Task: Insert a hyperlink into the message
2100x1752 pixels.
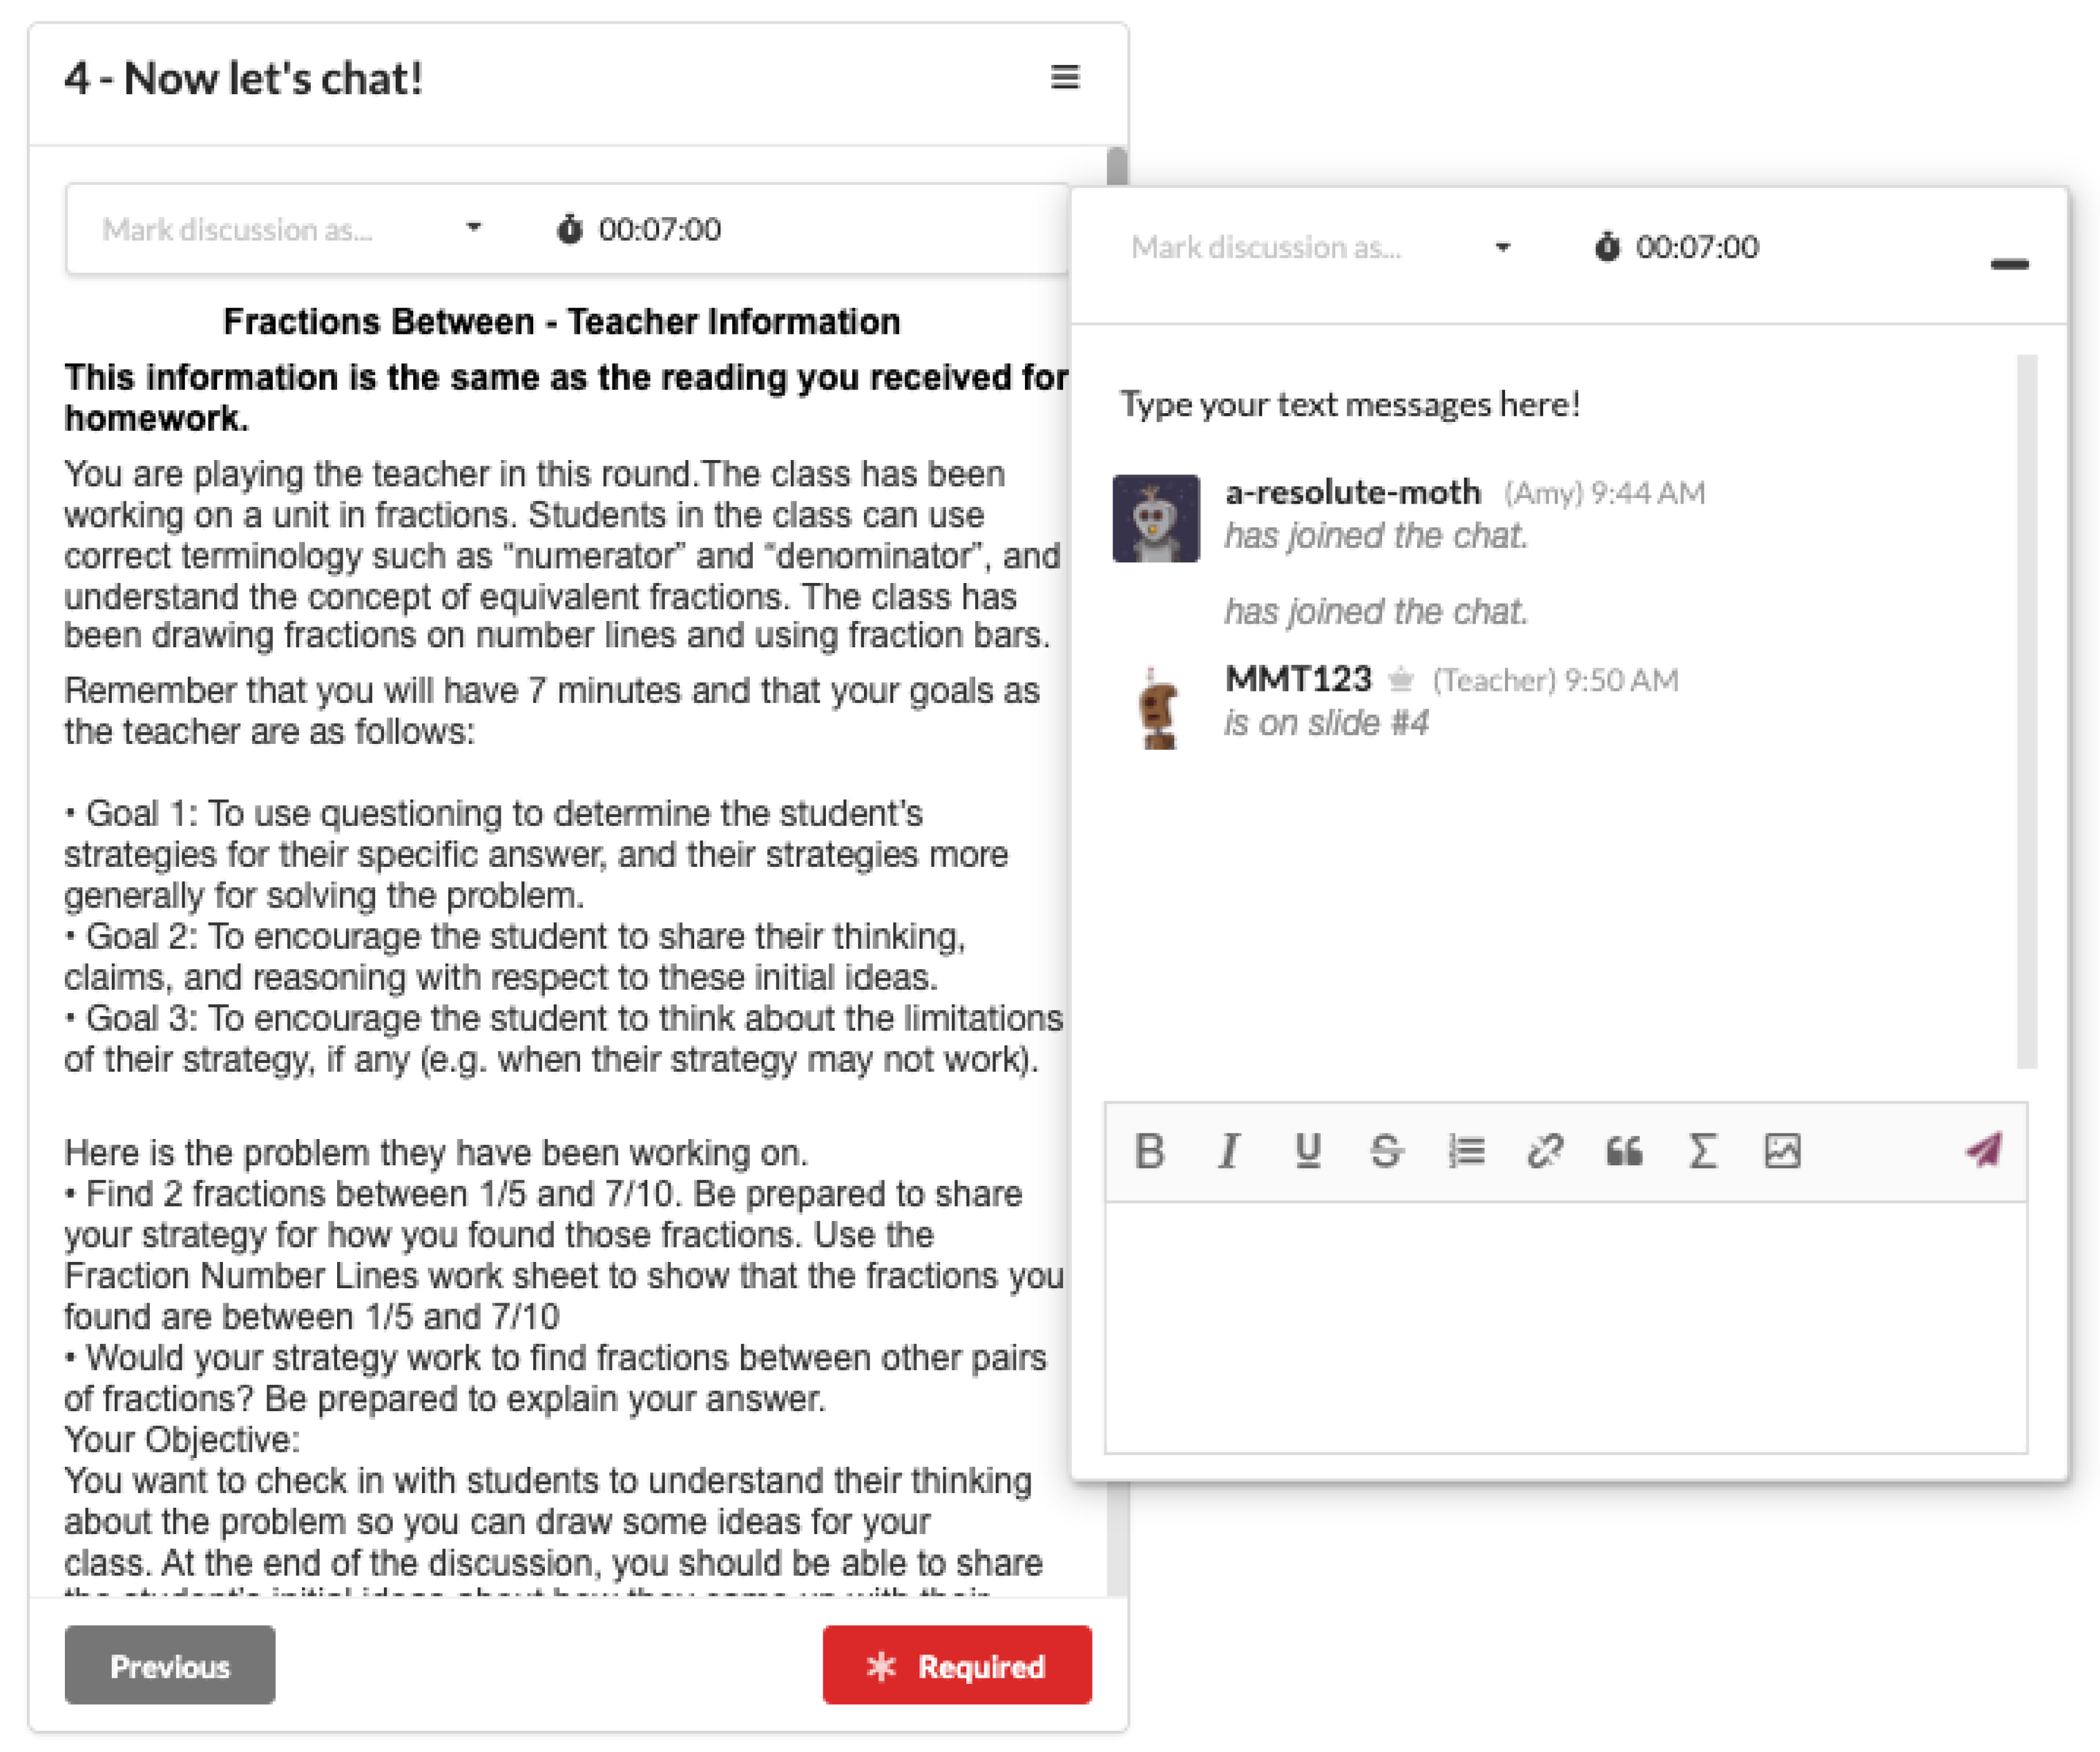Action: coord(1545,1151)
